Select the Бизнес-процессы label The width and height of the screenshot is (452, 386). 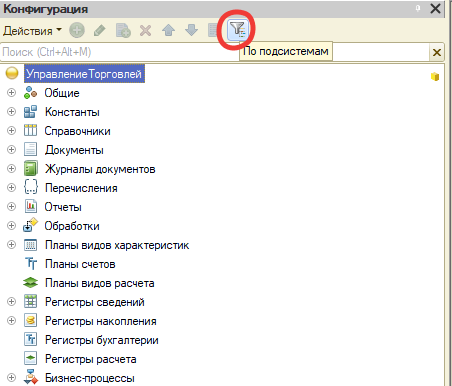click(90, 378)
